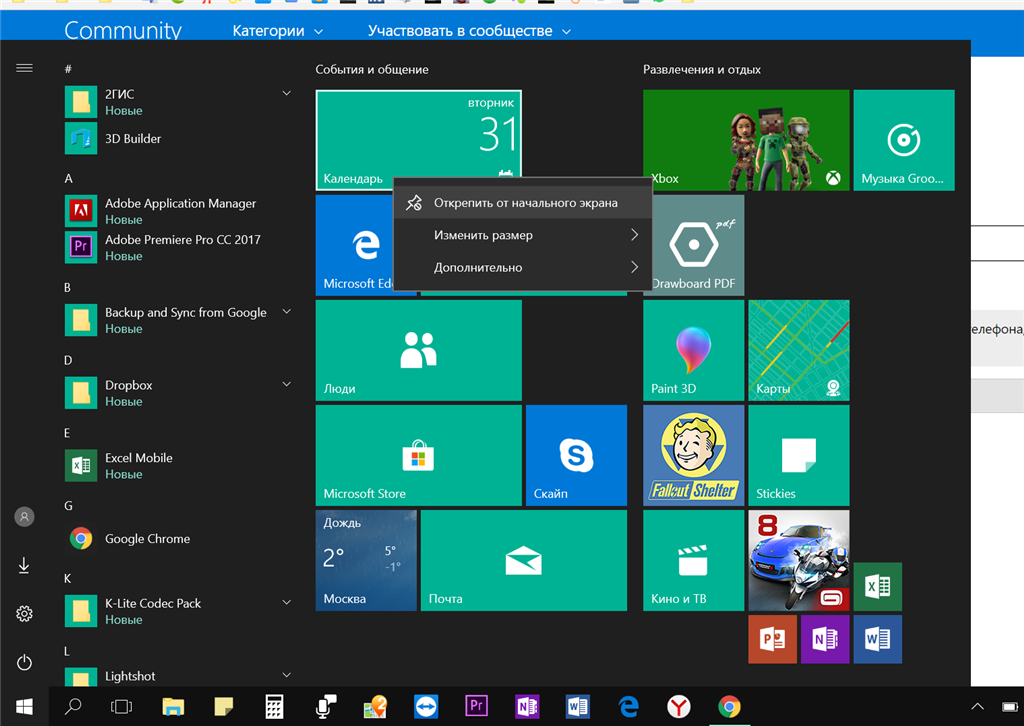The width and height of the screenshot is (1024, 726).
Task: Open the 3D Builder app icon
Action: [81, 138]
